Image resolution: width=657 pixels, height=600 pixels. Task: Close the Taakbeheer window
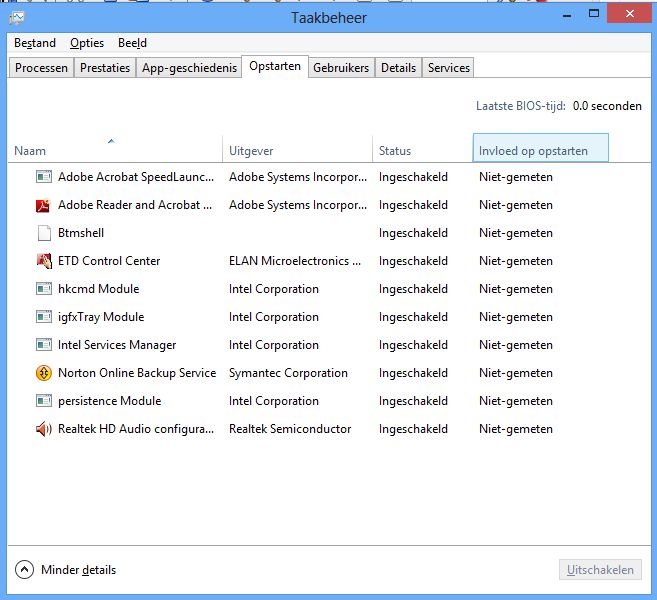(629, 13)
